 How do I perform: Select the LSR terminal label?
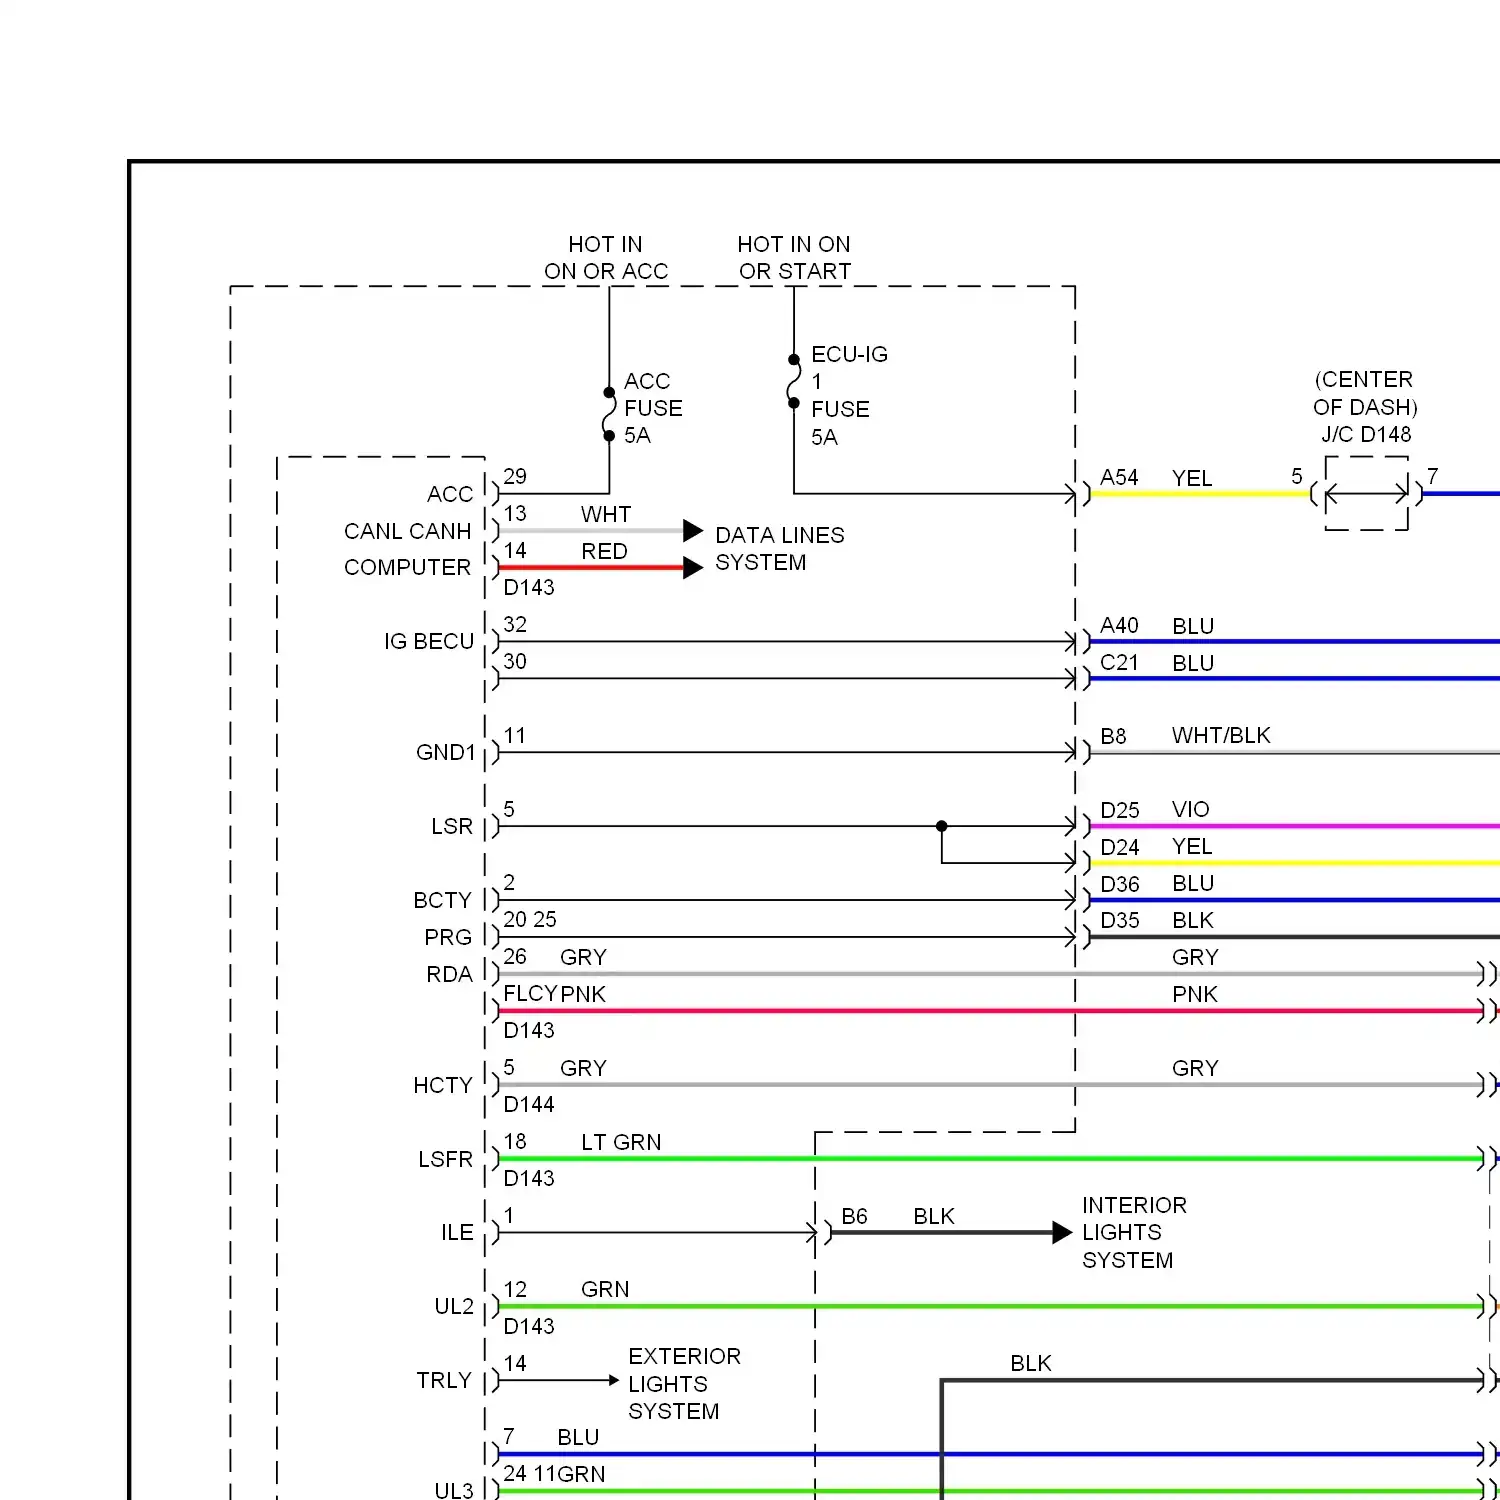pos(452,826)
